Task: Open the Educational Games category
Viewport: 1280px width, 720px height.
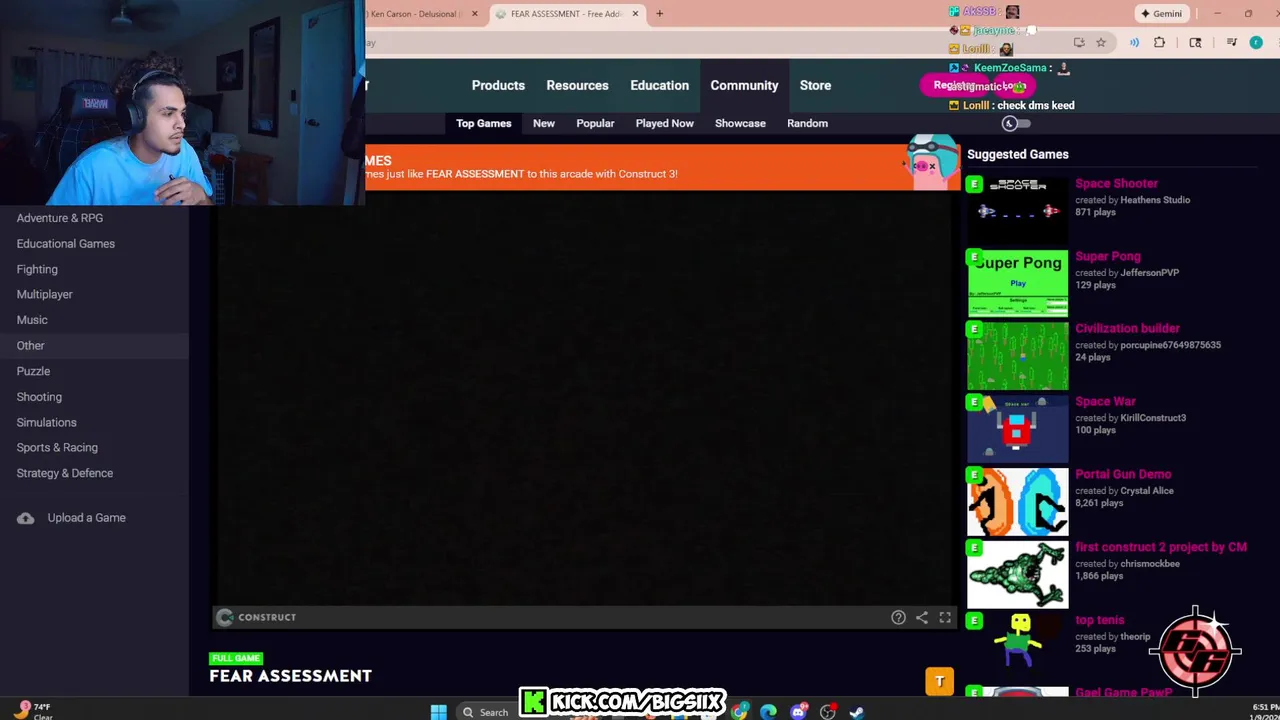Action: (x=66, y=244)
